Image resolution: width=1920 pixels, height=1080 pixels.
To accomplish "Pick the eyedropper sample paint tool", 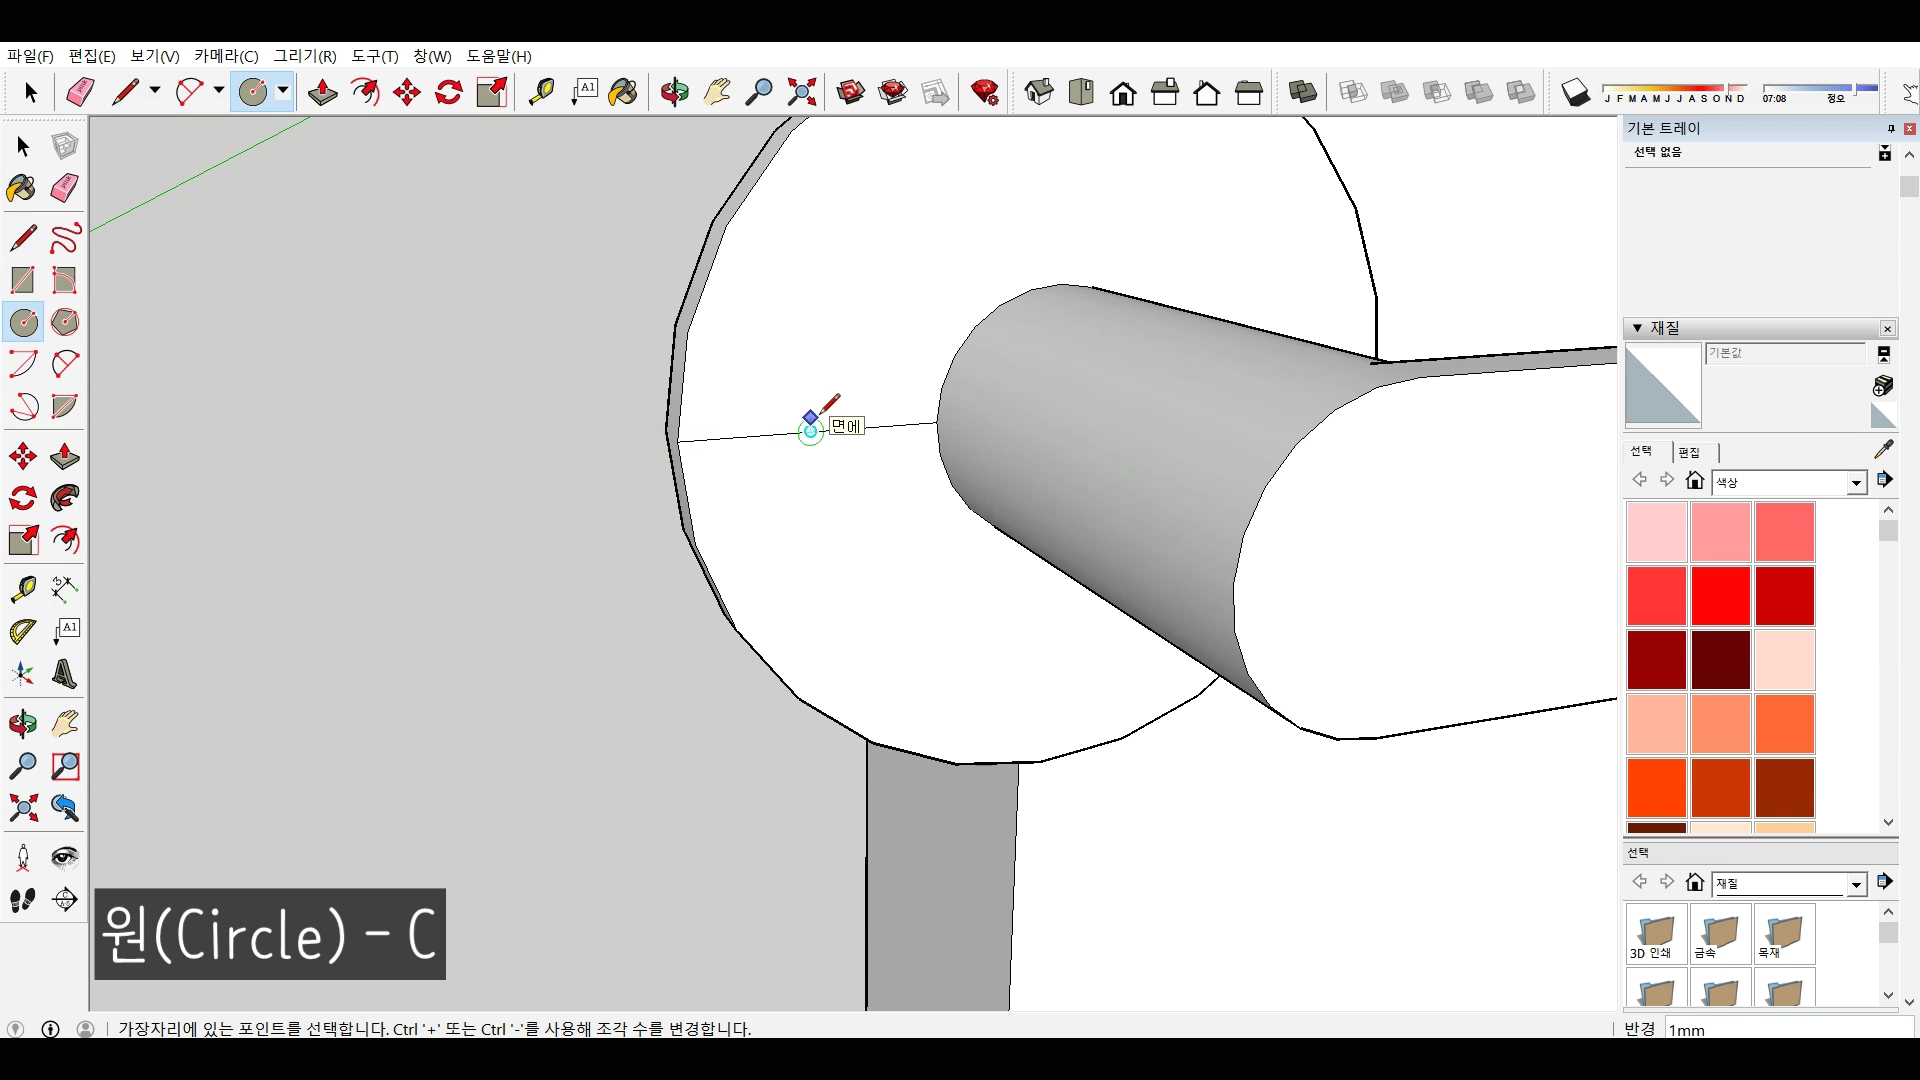I will [1884, 449].
